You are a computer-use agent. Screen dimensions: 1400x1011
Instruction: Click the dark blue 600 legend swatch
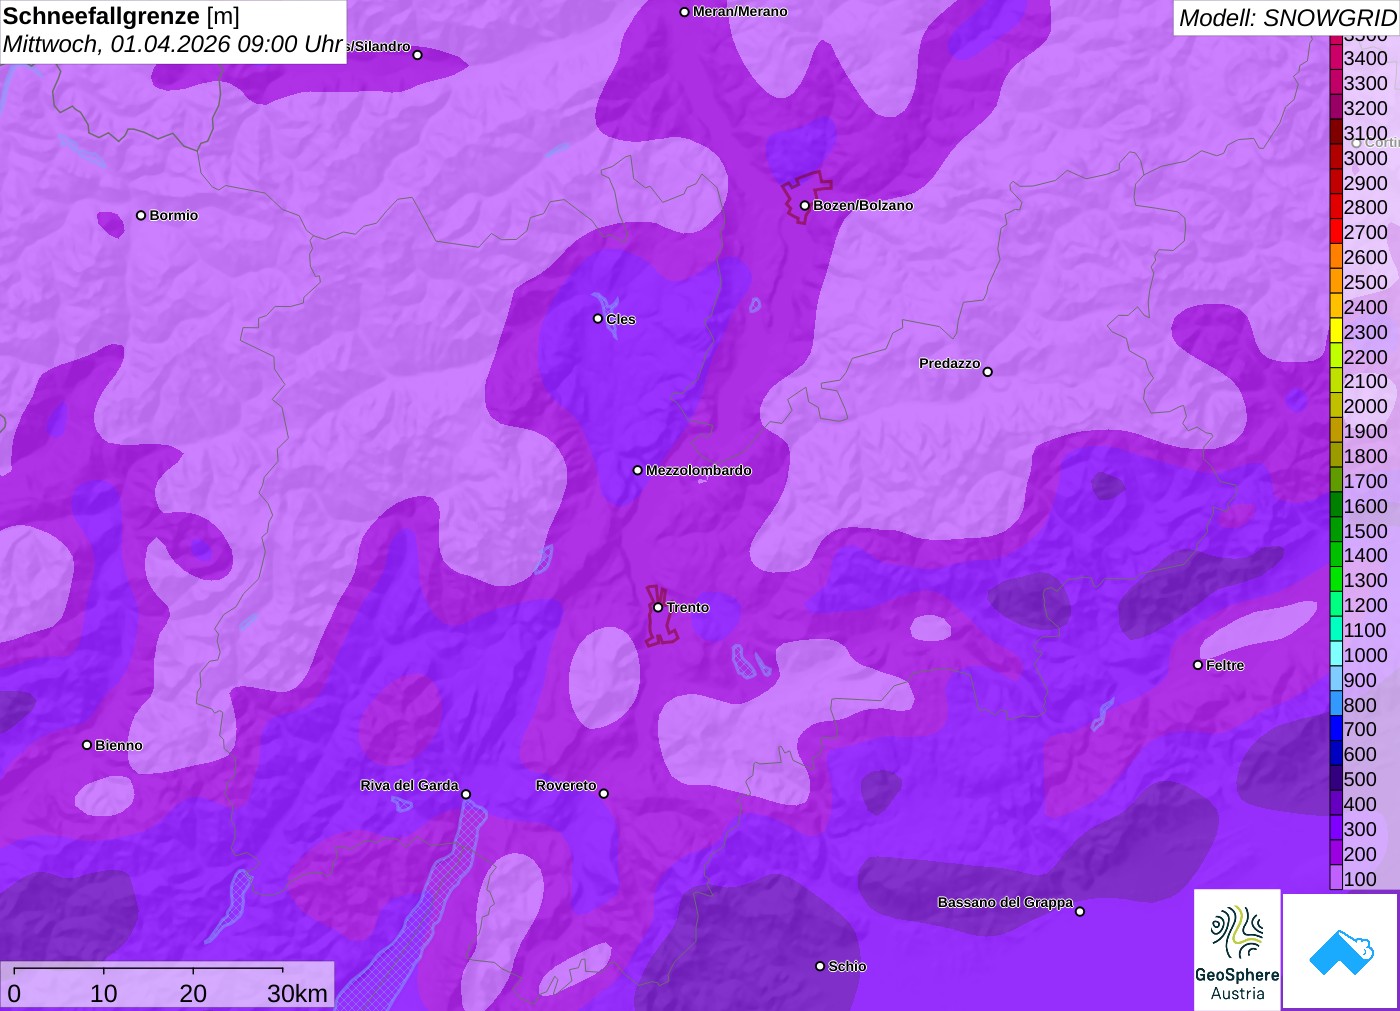coord(1336,753)
